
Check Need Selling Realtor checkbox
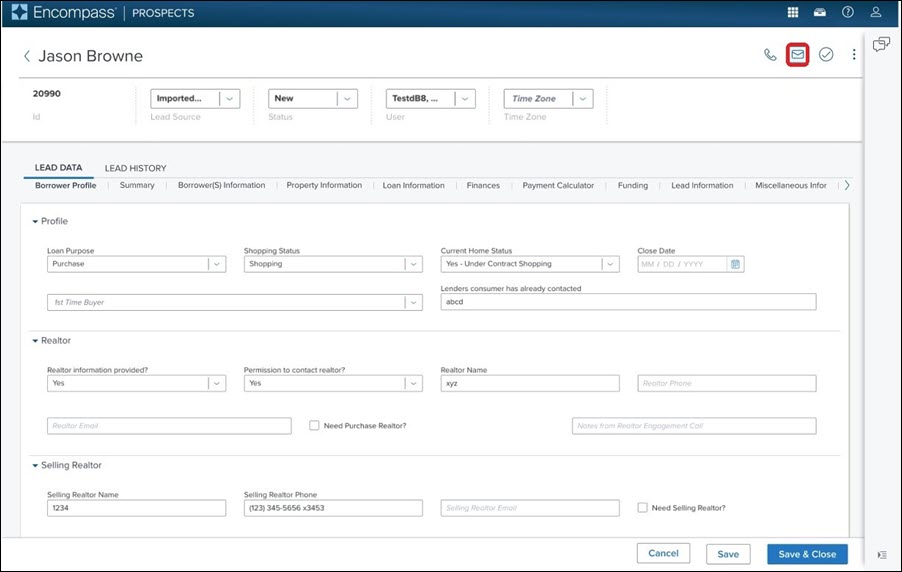click(x=643, y=508)
